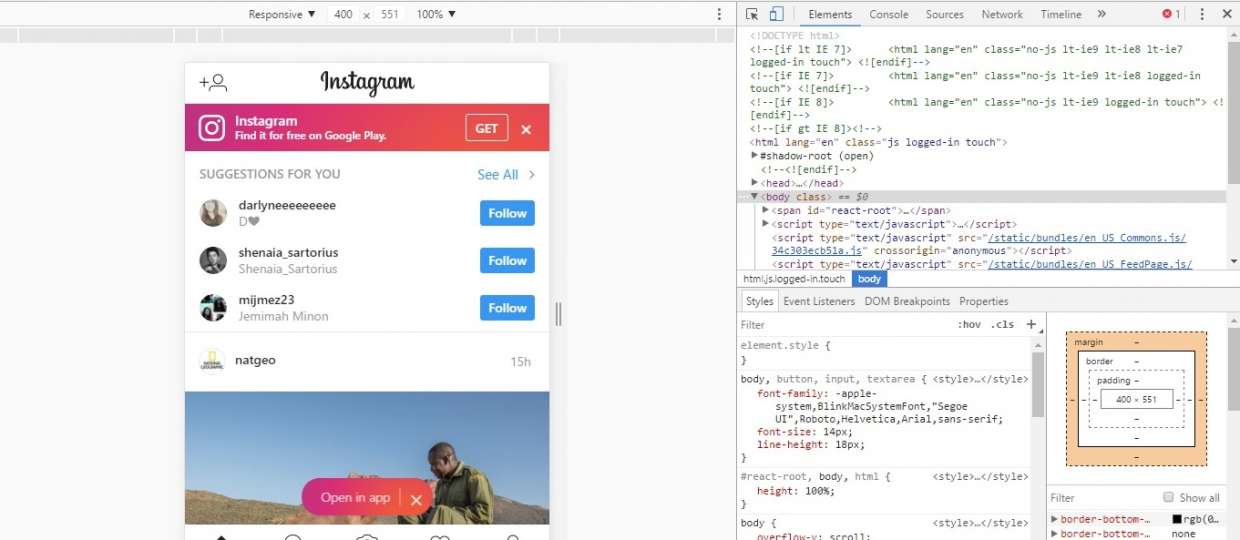Show more DevTools tabs via double chevron
Viewport: 1240px width, 540px height.
(1102, 14)
